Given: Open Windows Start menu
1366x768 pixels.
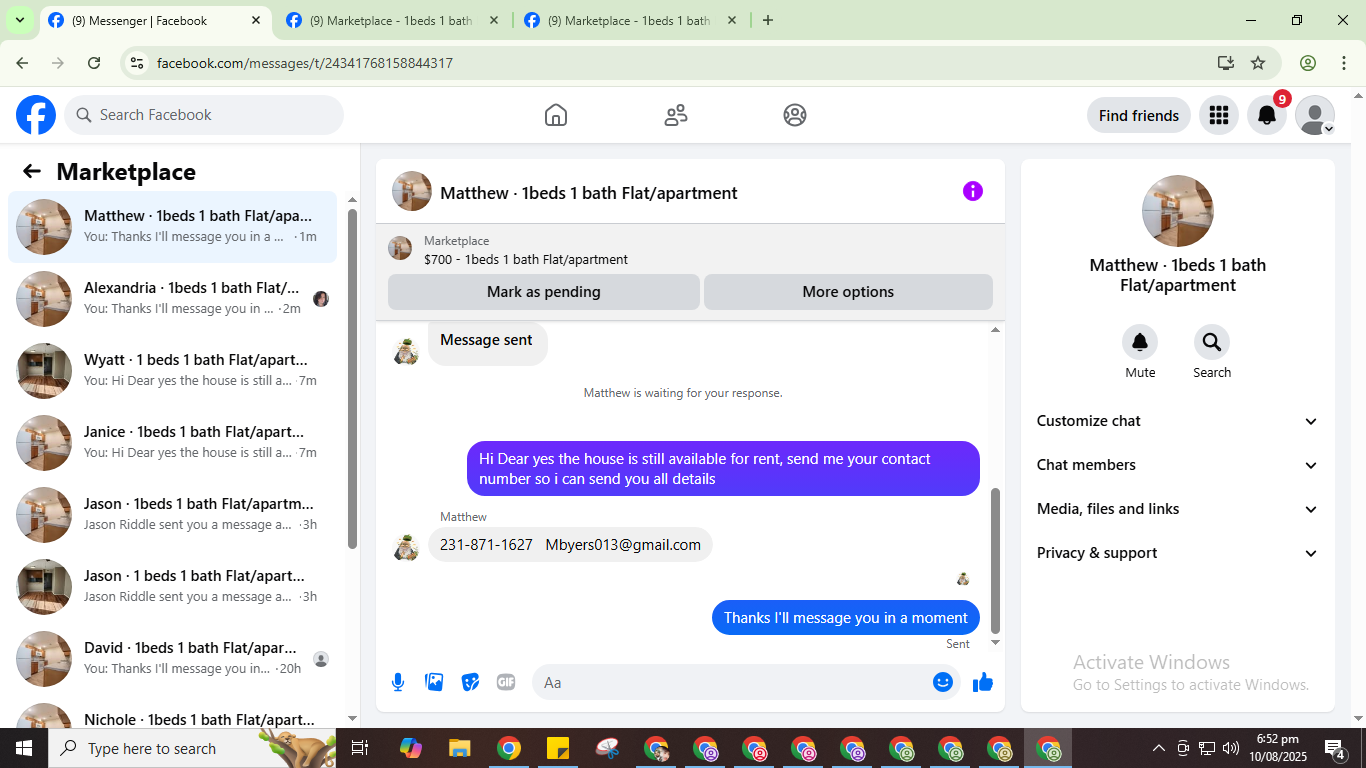Looking at the screenshot, I should (23, 748).
